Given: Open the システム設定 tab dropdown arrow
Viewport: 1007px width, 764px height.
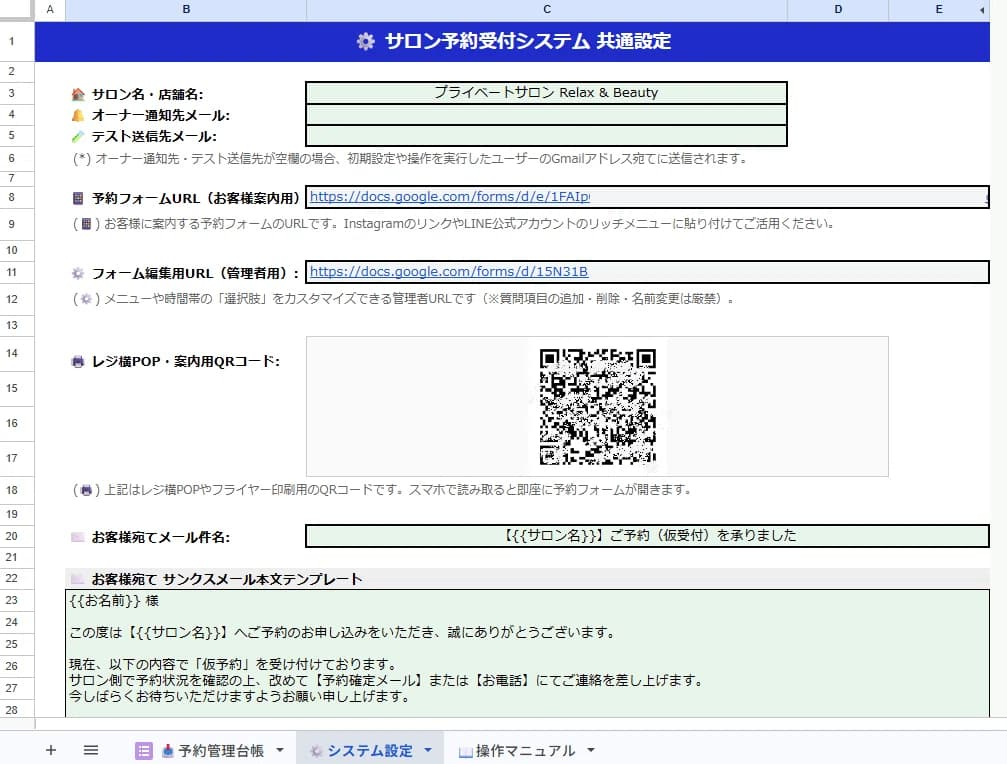Looking at the screenshot, I should pos(428,750).
